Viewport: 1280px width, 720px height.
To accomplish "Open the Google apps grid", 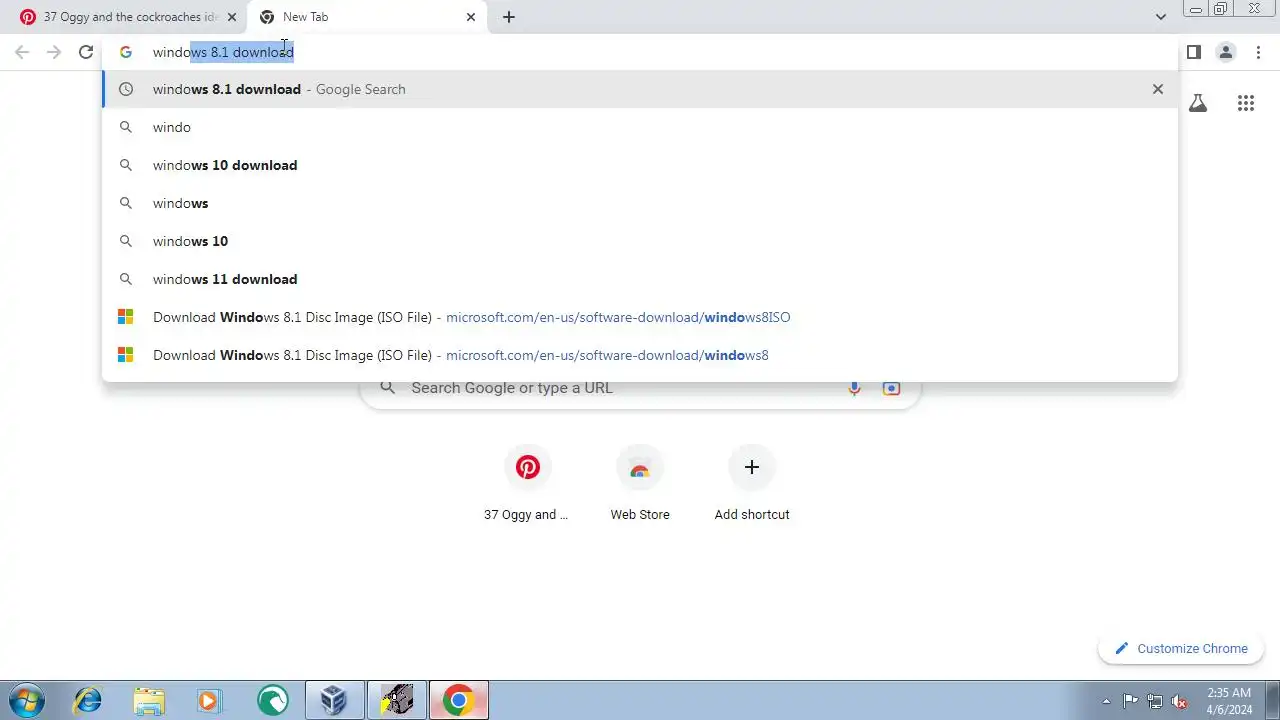I will point(1246,103).
